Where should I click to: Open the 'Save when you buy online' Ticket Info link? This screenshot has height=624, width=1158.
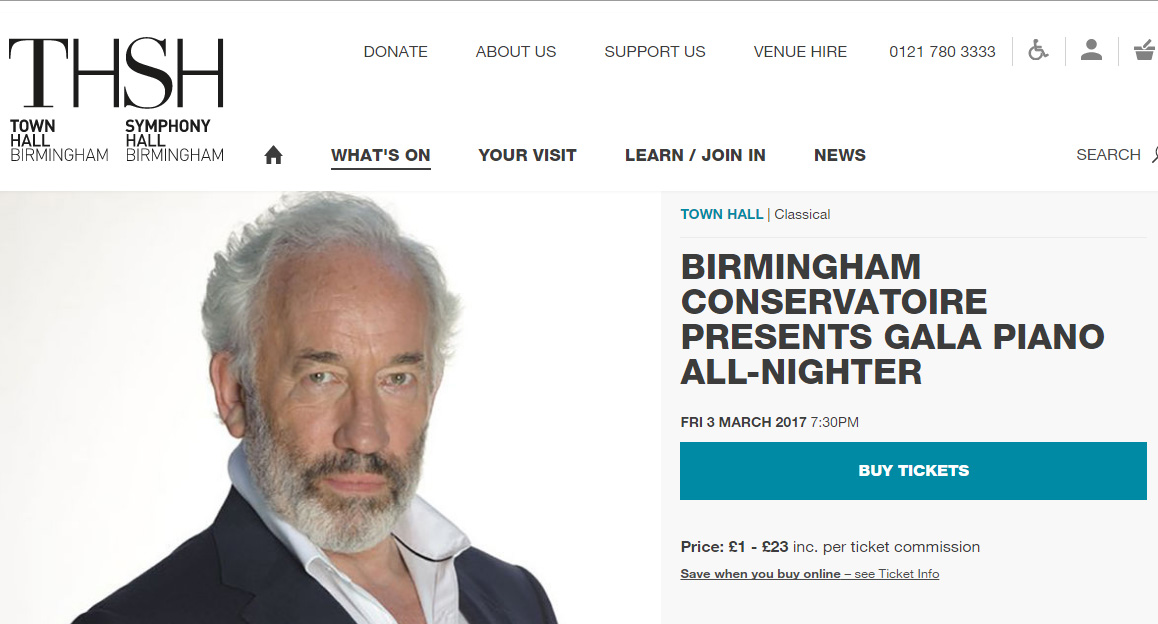point(809,574)
